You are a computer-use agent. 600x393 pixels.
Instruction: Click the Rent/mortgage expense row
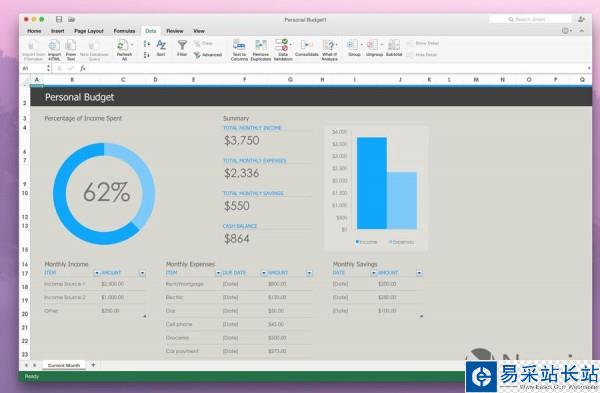click(239, 284)
